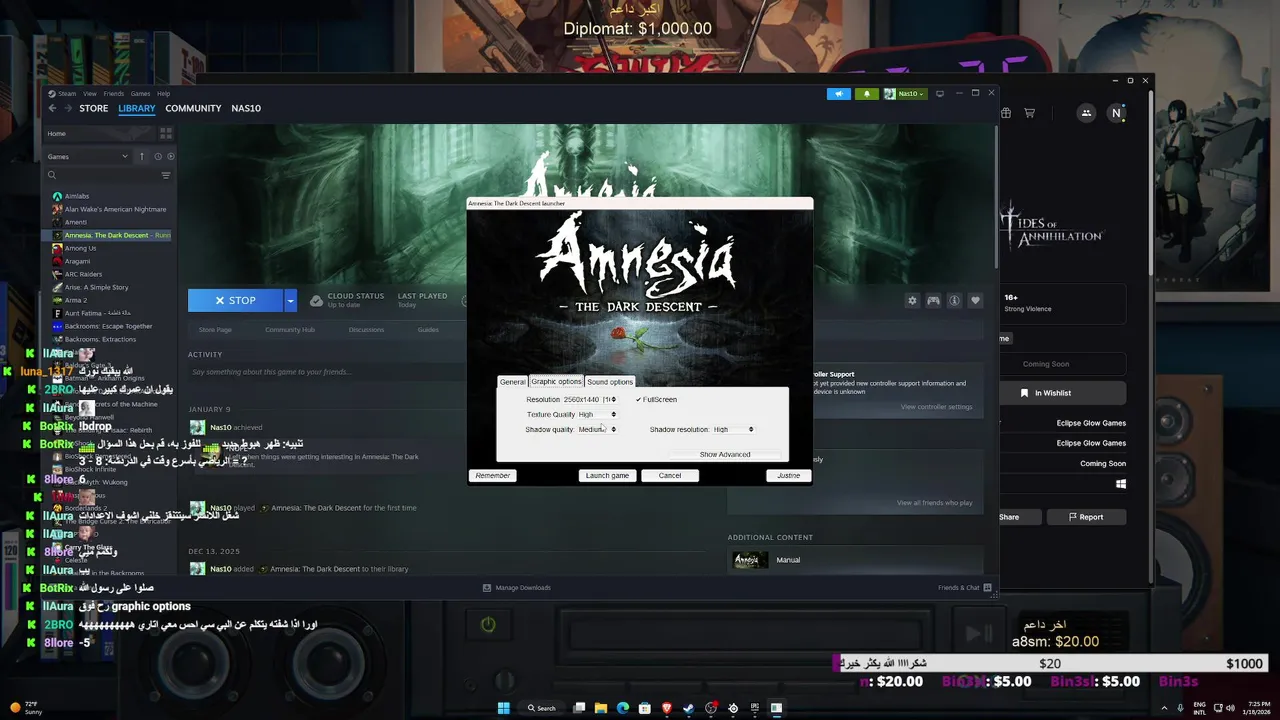Viewport: 1280px width, 720px height.
Task: Open the Guides tab on game page
Action: click(428, 329)
